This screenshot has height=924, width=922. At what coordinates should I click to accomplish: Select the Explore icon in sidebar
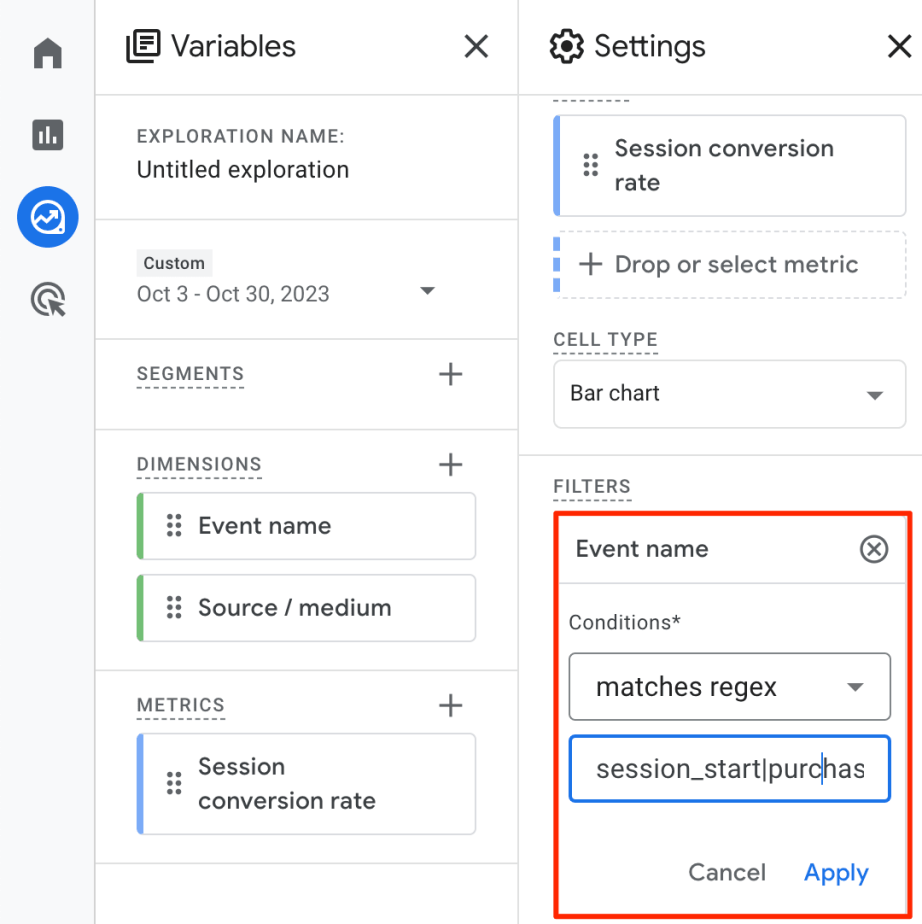47,217
